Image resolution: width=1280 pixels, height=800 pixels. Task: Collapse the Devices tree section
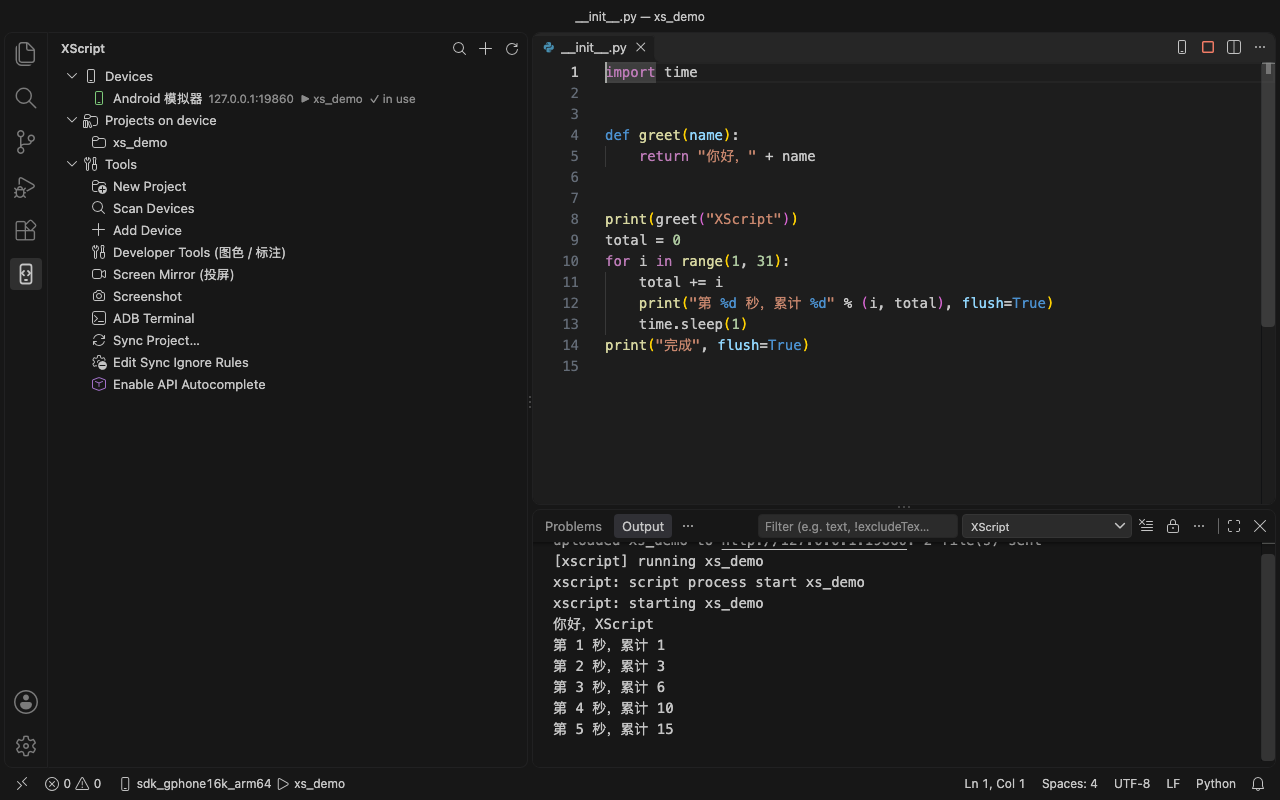pos(72,76)
